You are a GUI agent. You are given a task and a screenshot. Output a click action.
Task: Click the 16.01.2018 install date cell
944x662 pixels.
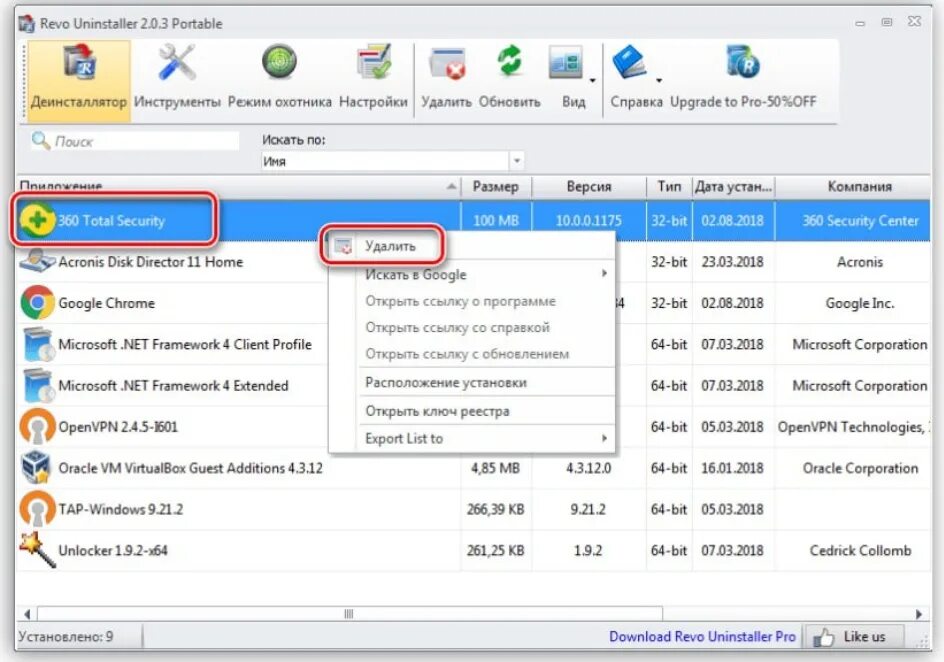pos(732,468)
